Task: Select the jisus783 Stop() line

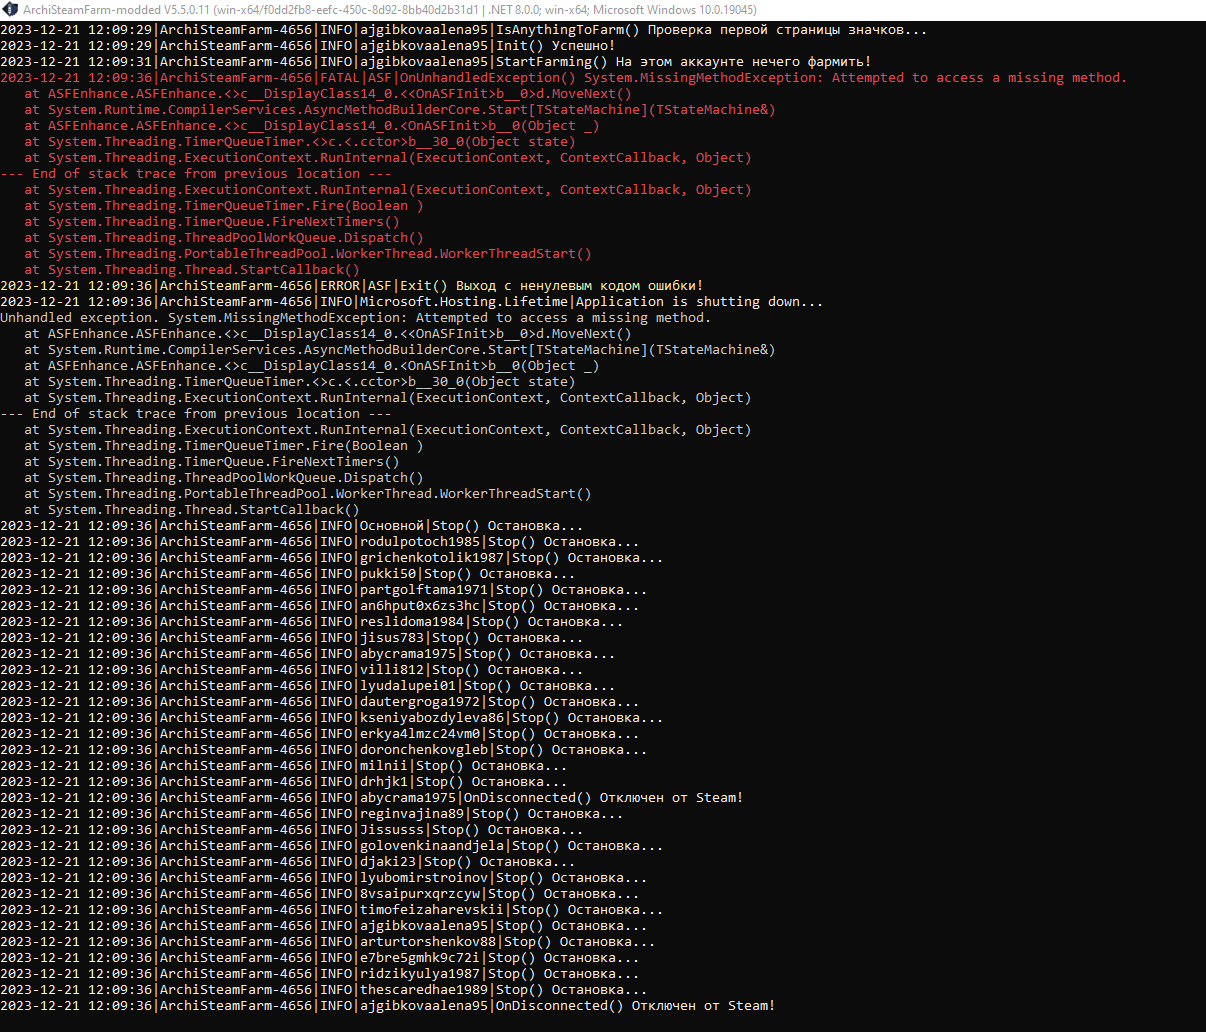Action: pos(292,638)
